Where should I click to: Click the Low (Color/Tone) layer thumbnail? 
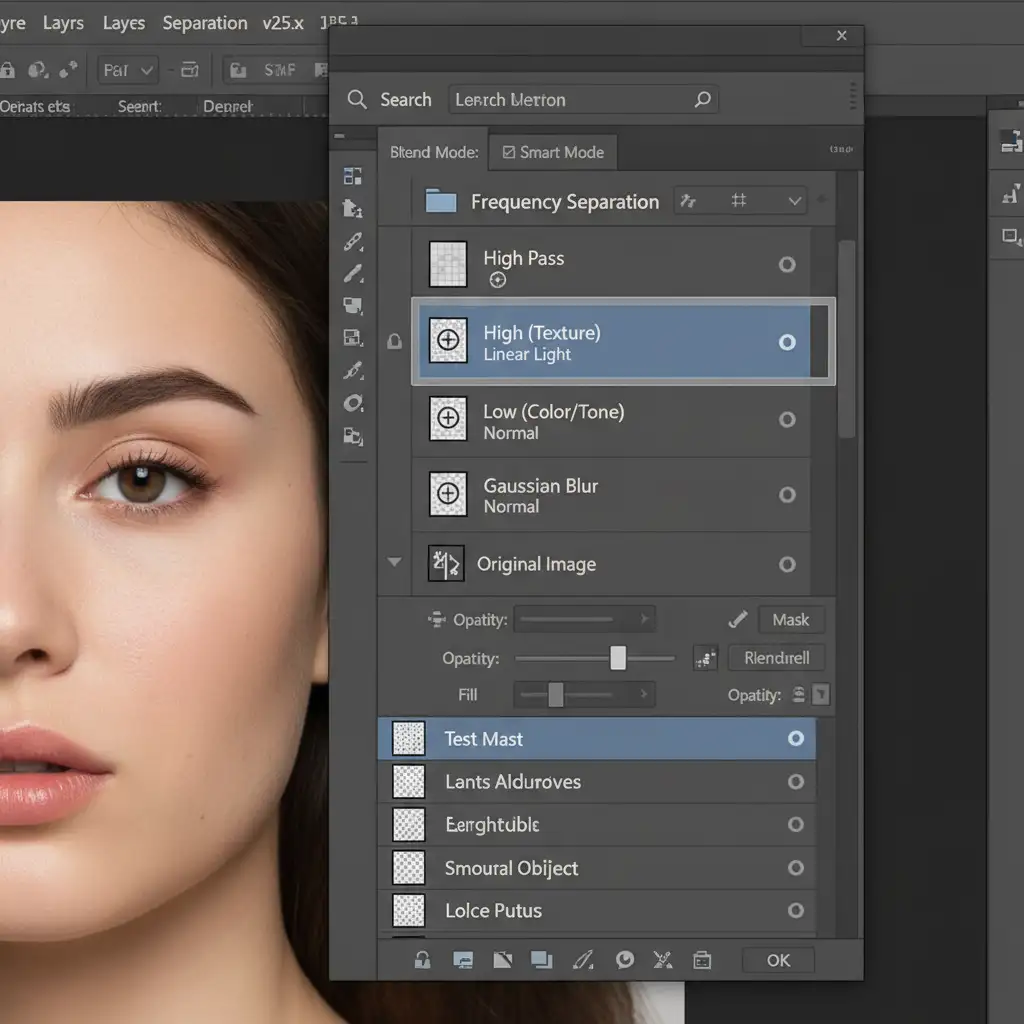[448, 419]
